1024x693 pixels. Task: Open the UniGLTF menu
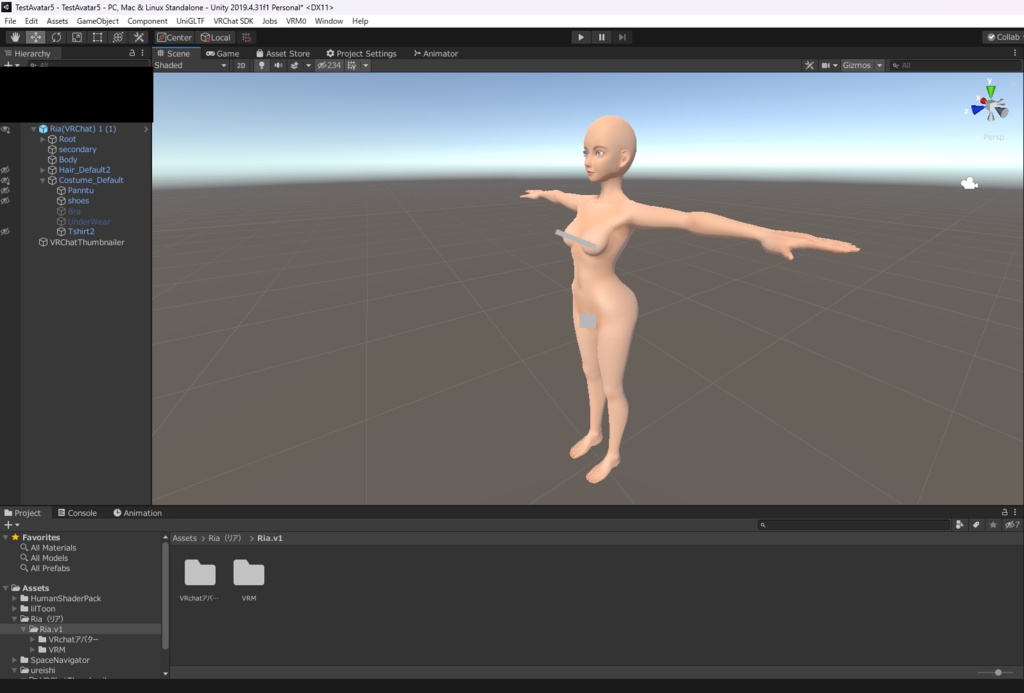[x=190, y=21]
